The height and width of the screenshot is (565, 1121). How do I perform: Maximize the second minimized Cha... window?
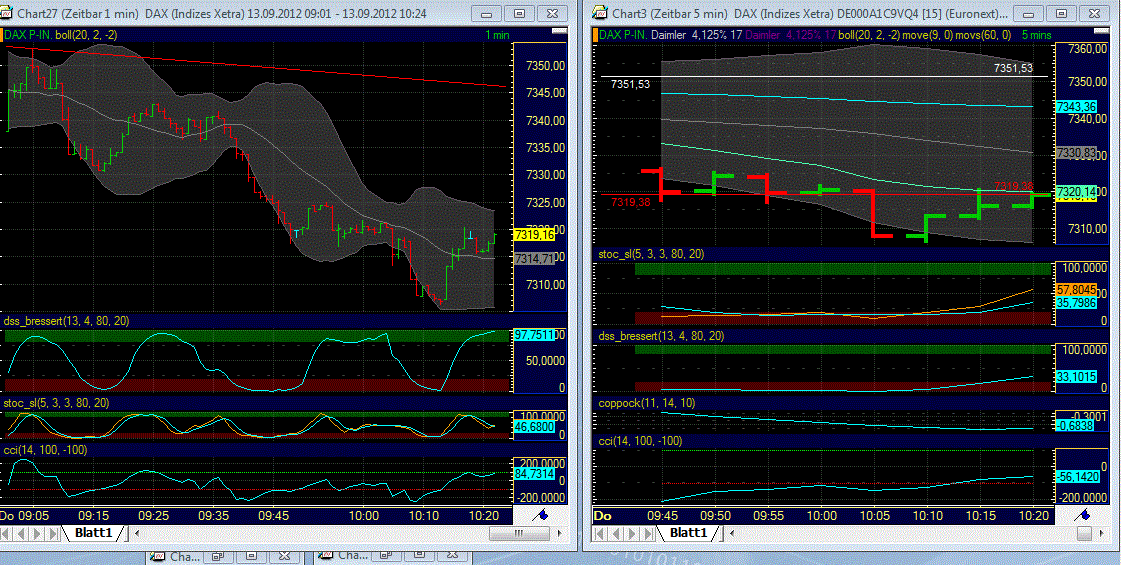pos(420,556)
